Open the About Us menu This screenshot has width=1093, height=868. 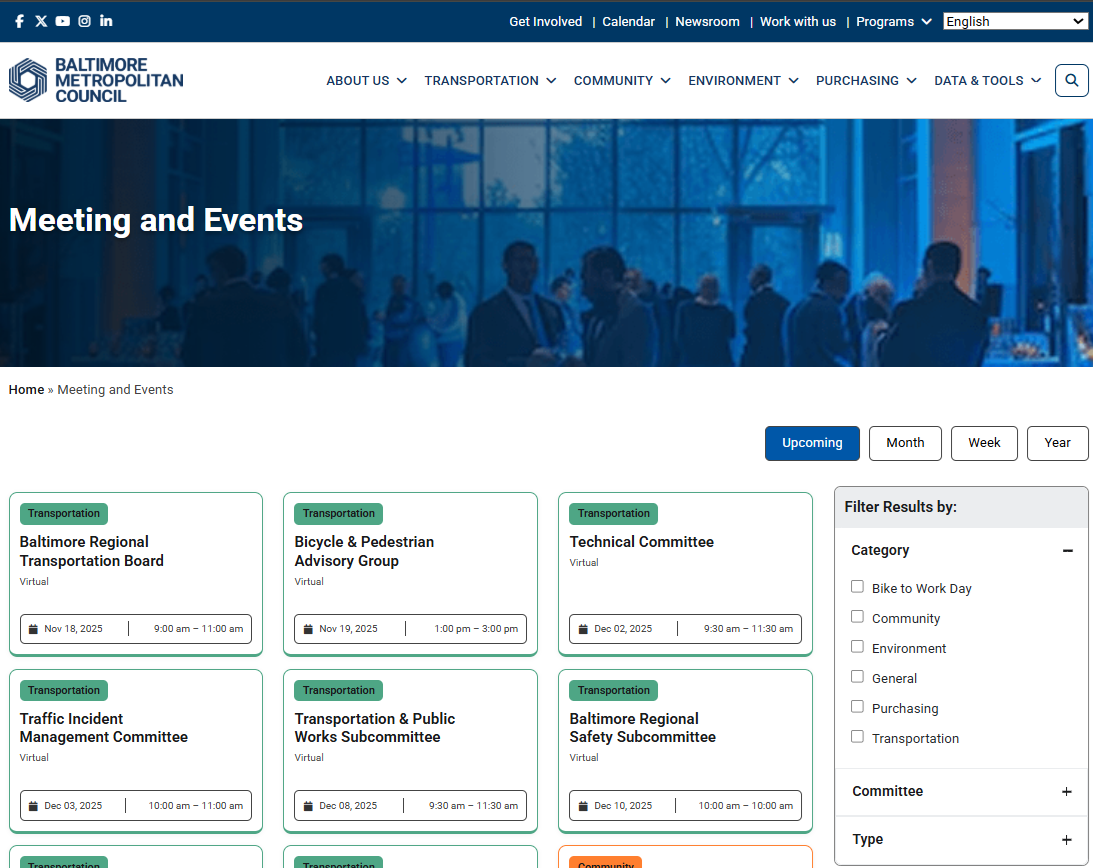366,81
